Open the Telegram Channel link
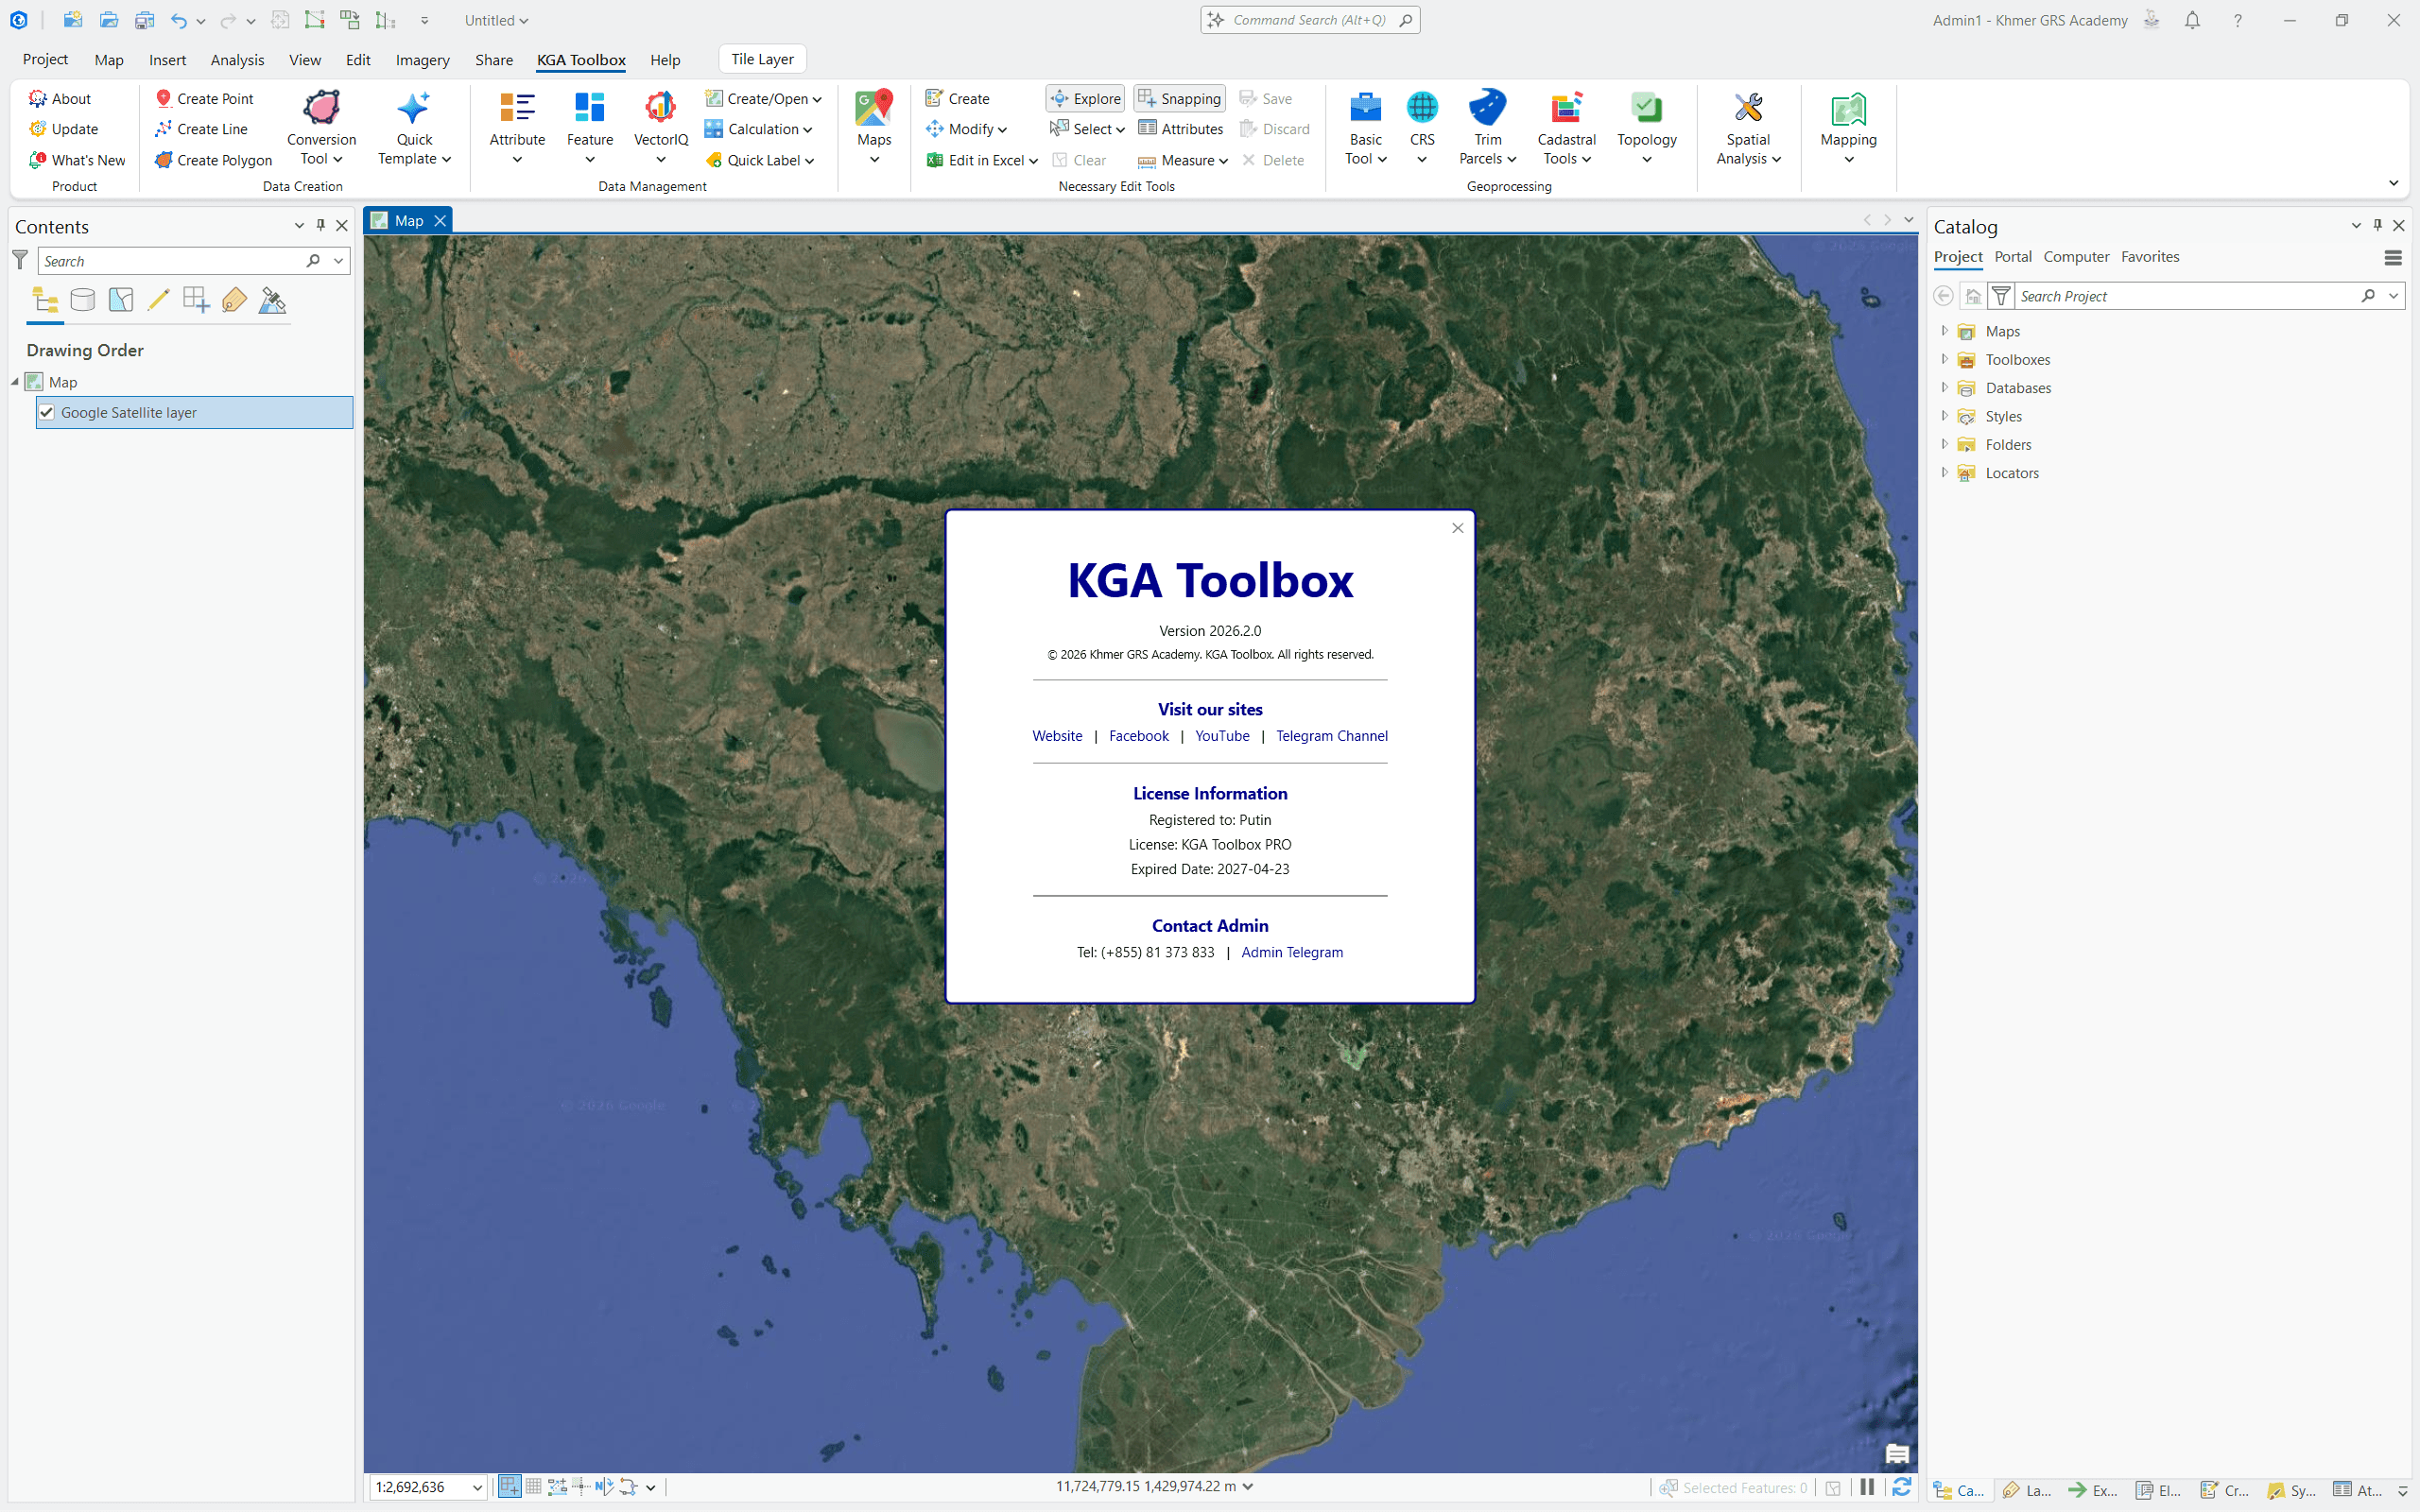 pos(1331,736)
